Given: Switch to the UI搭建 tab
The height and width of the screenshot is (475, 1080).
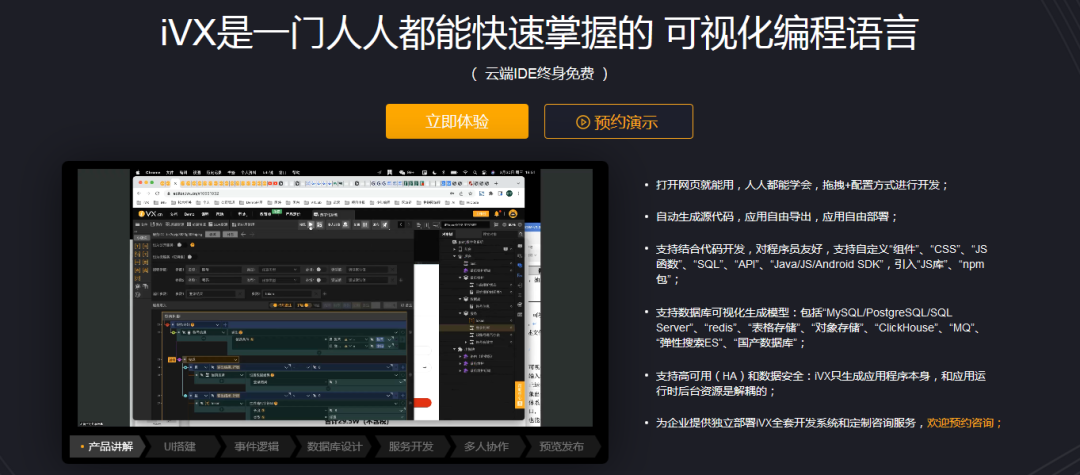Looking at the screenshot, I should pos(180,447).
